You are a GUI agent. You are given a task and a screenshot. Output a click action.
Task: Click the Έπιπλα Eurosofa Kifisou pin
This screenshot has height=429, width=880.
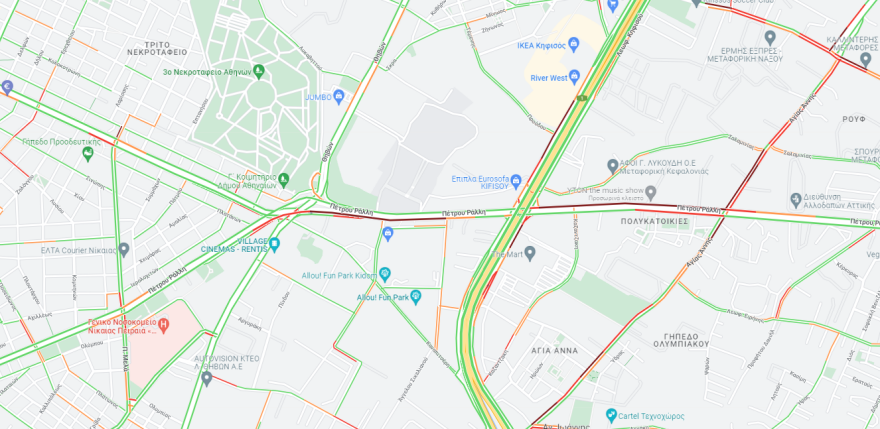click(x=516, y=180)
